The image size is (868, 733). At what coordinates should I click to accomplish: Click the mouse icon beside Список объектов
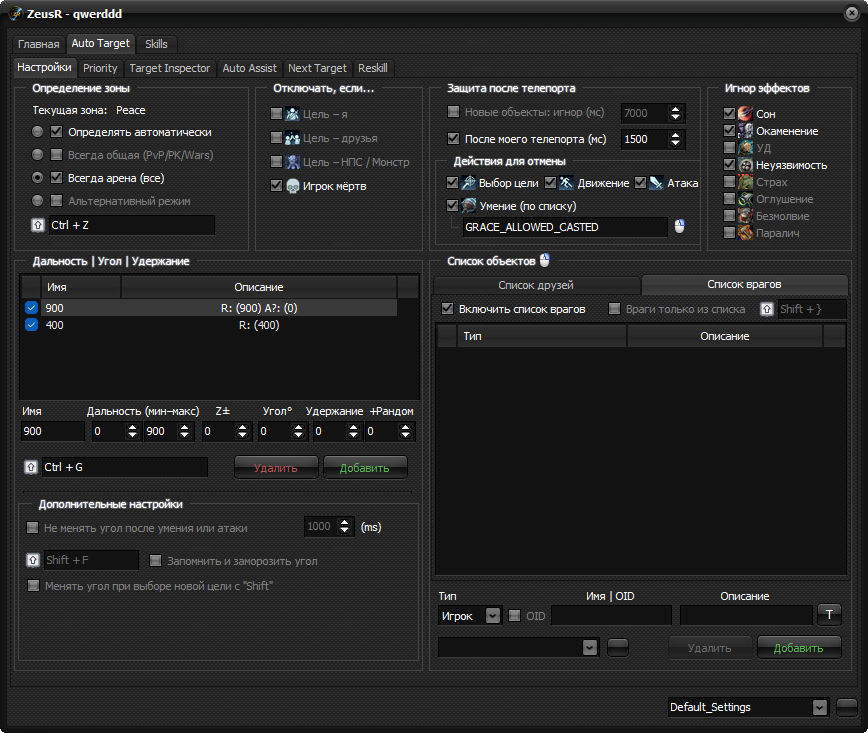tap(545, 260)
